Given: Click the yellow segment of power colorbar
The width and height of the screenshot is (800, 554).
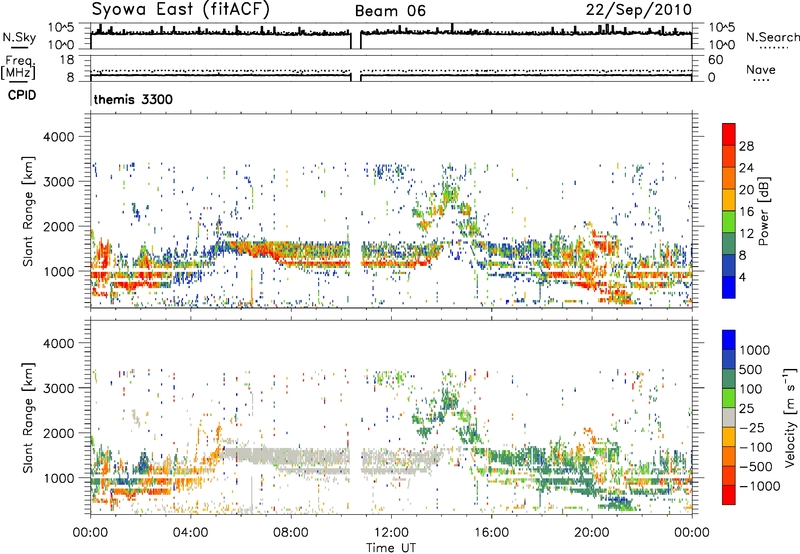Looking at the screenshot, I should pyautogui.click(x=729, y=199).
